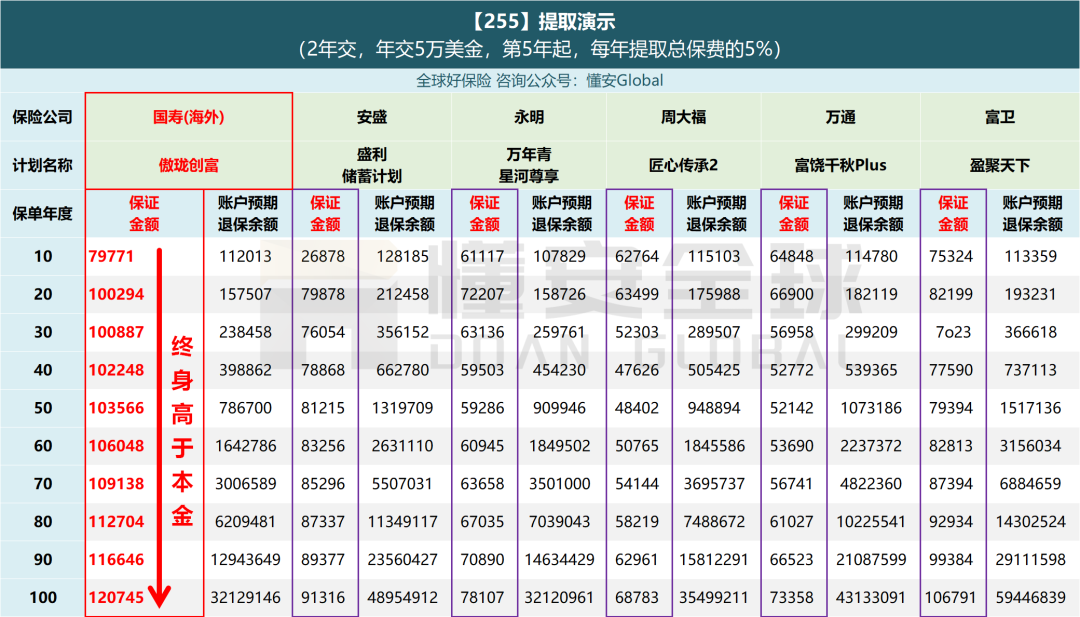Select the 保险公司 row label
The image size is (1080, 617).
tap(43, 117)
